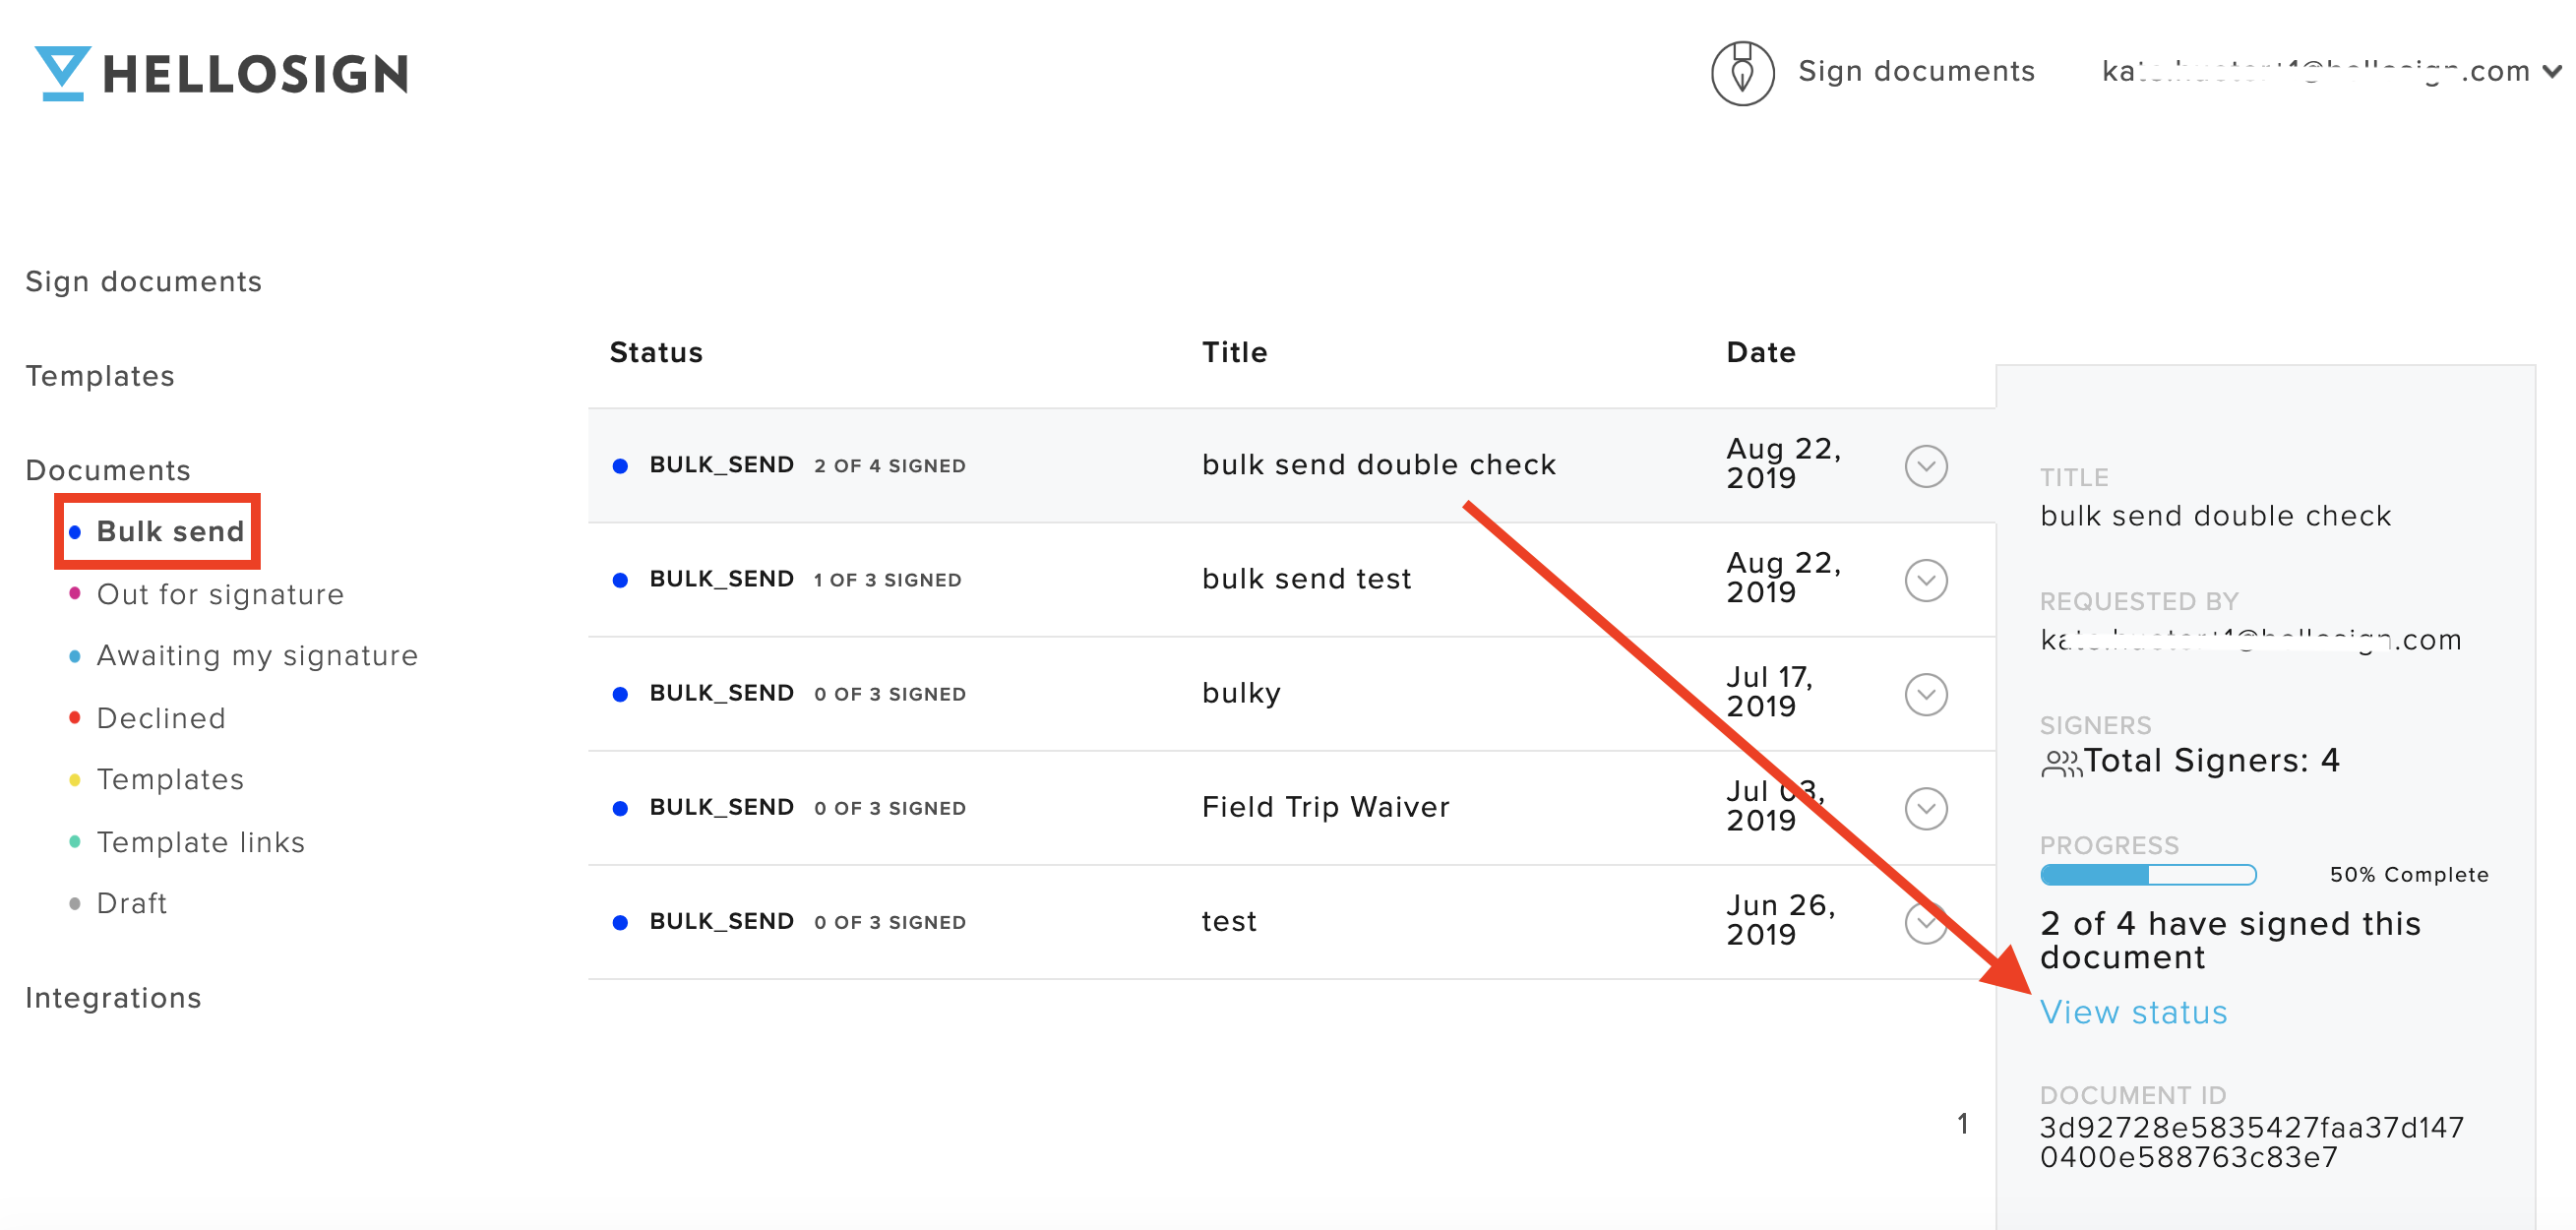Expand the bulk send double check row
This screenshot has height=1230, width=2576.
[1925, 466]
